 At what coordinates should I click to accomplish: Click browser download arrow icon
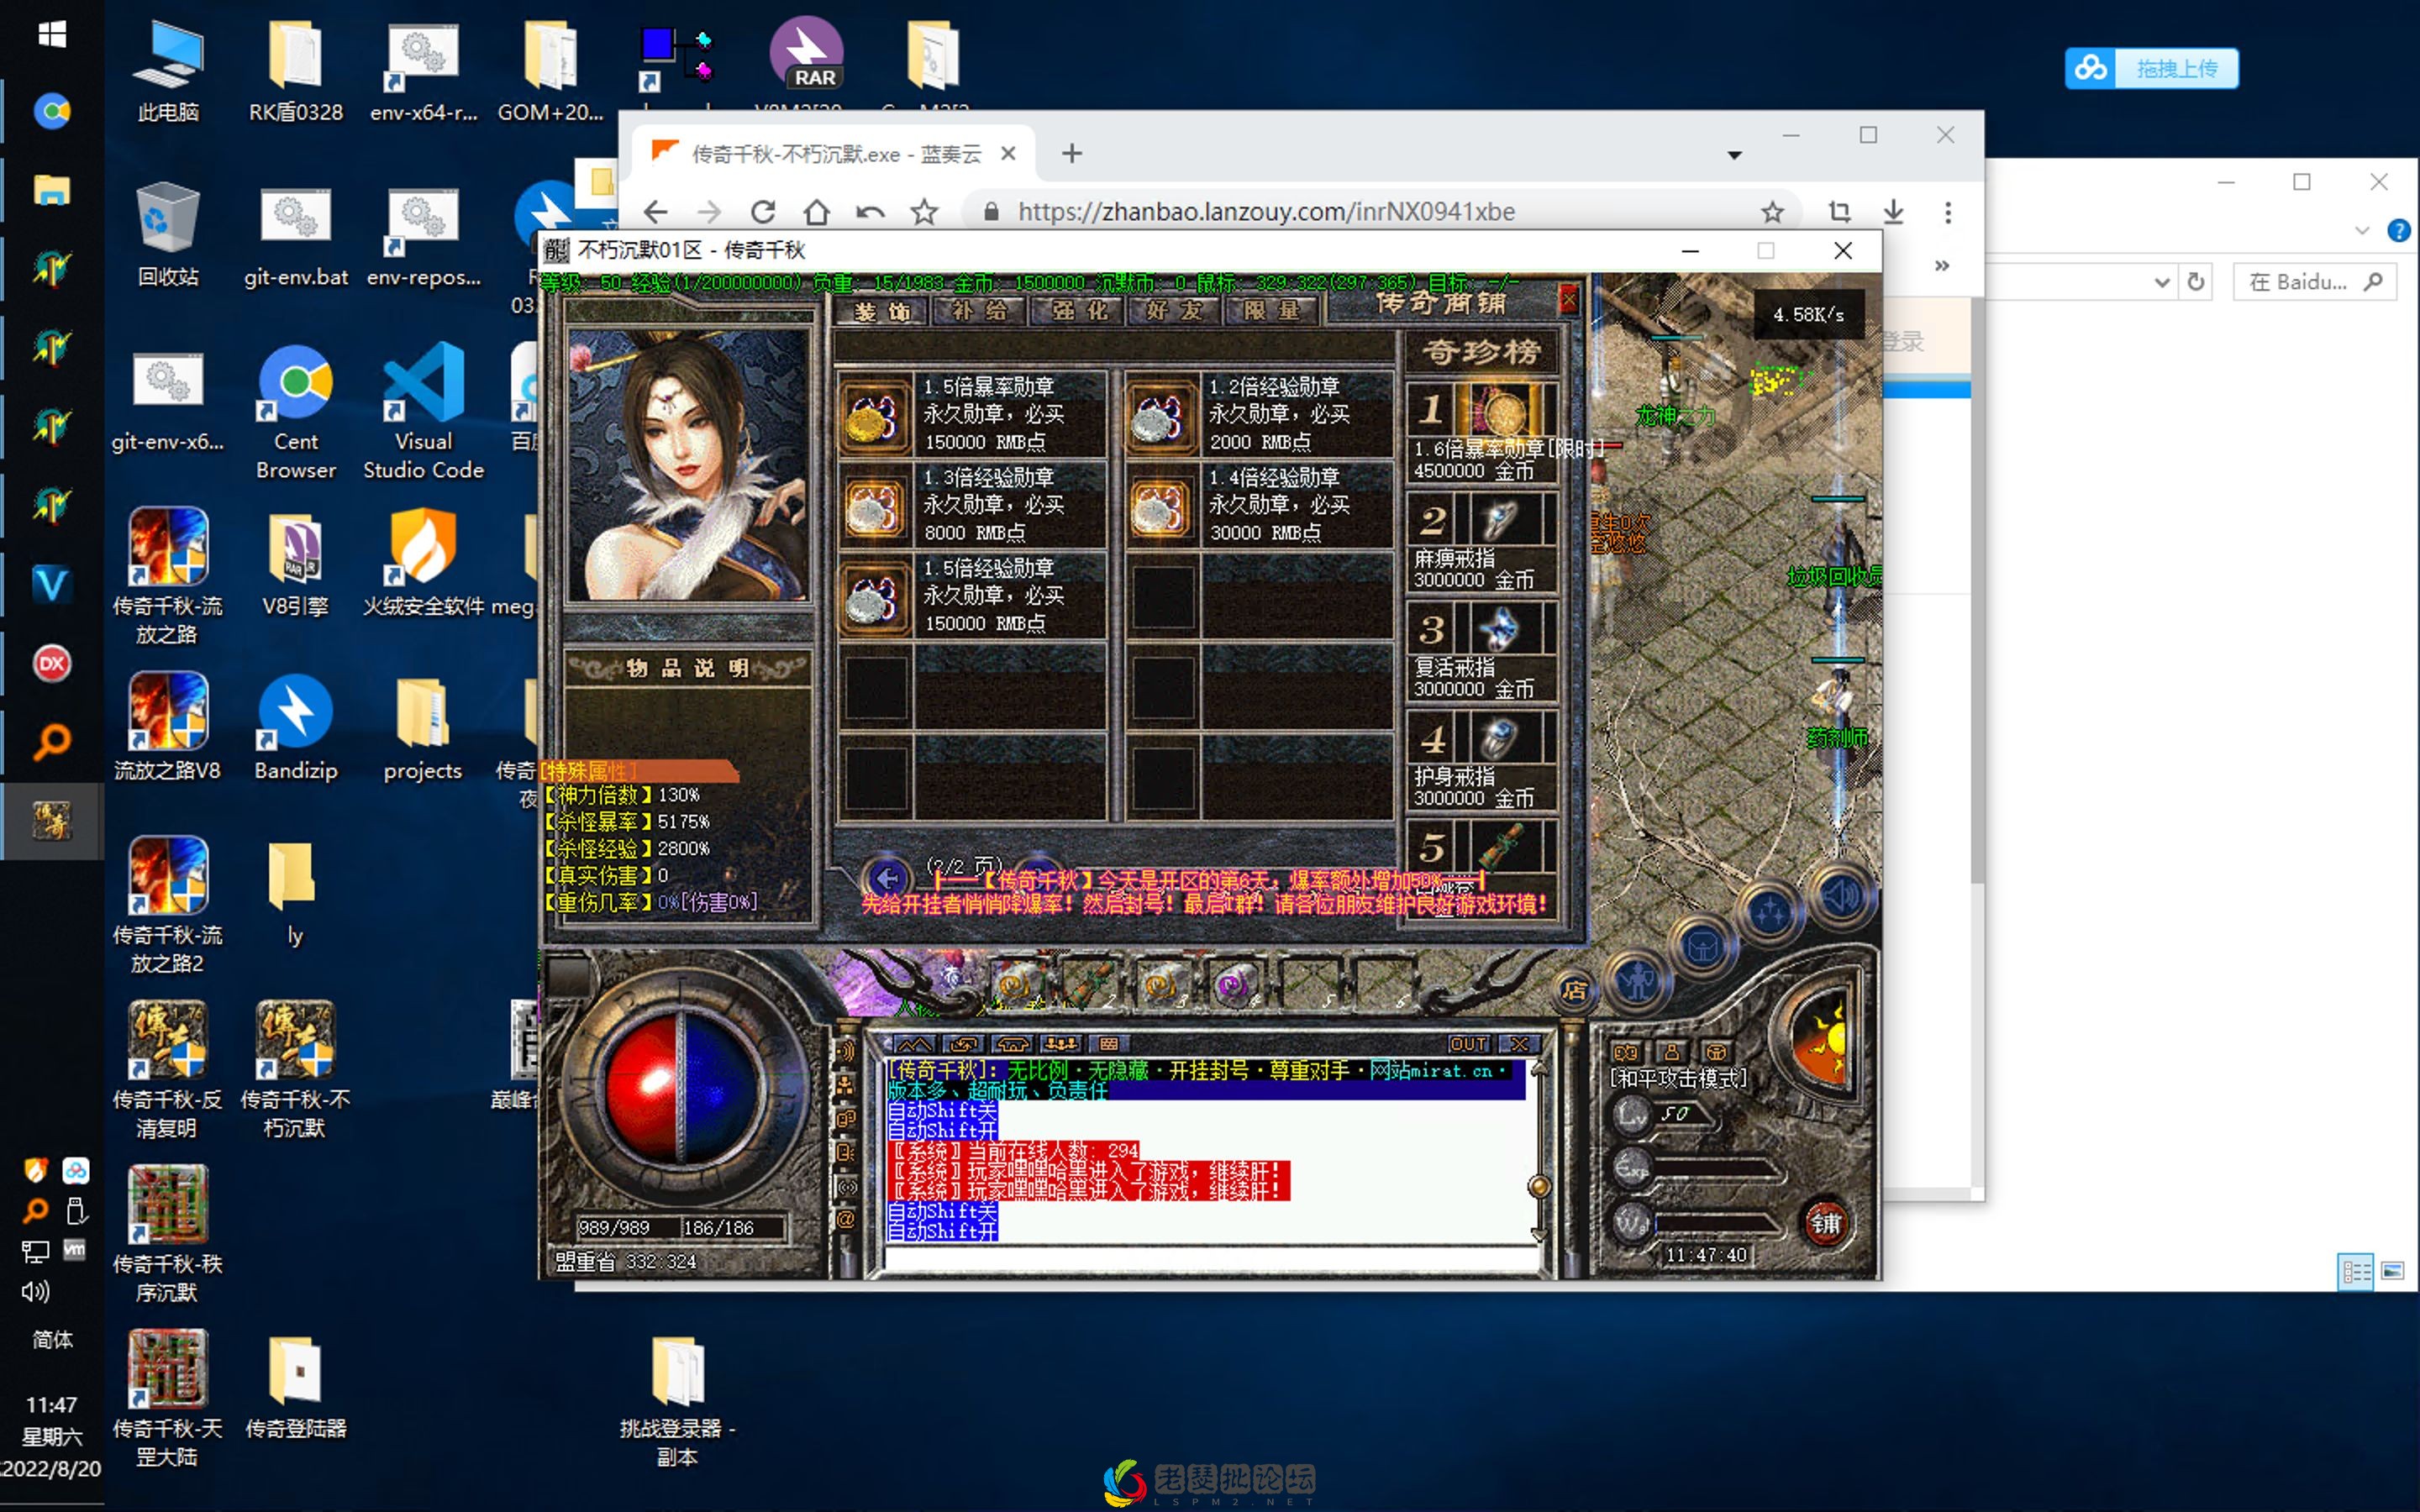(1893, 212)
